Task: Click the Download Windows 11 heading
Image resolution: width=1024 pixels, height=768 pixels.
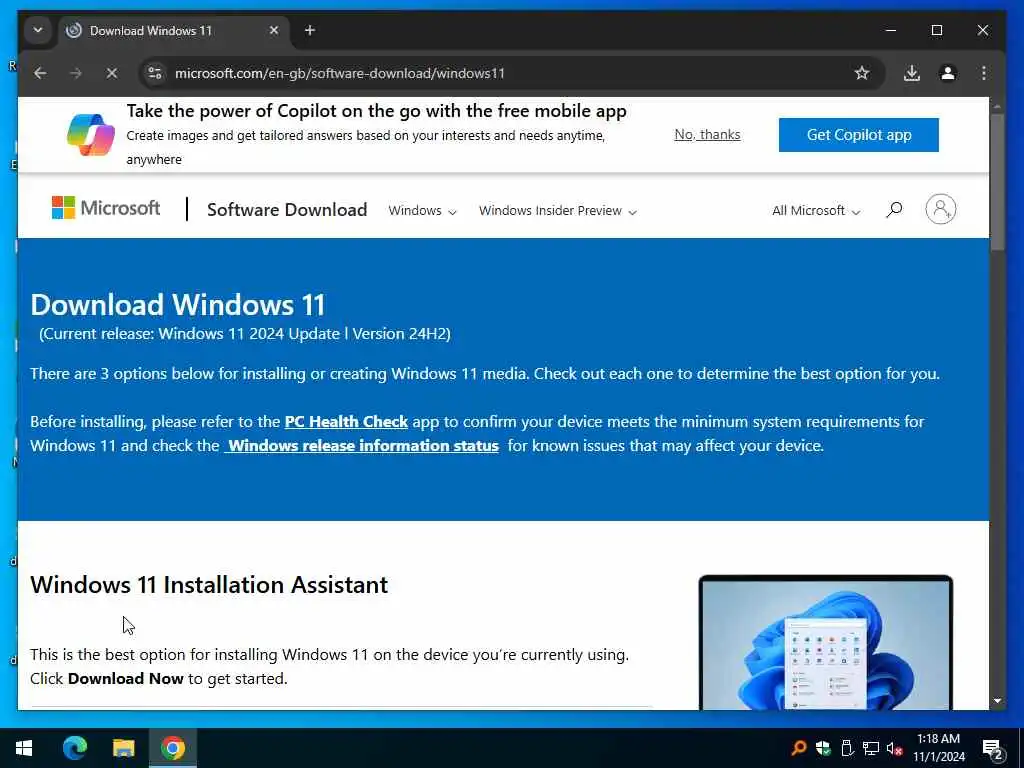Action: coord(178,305)
